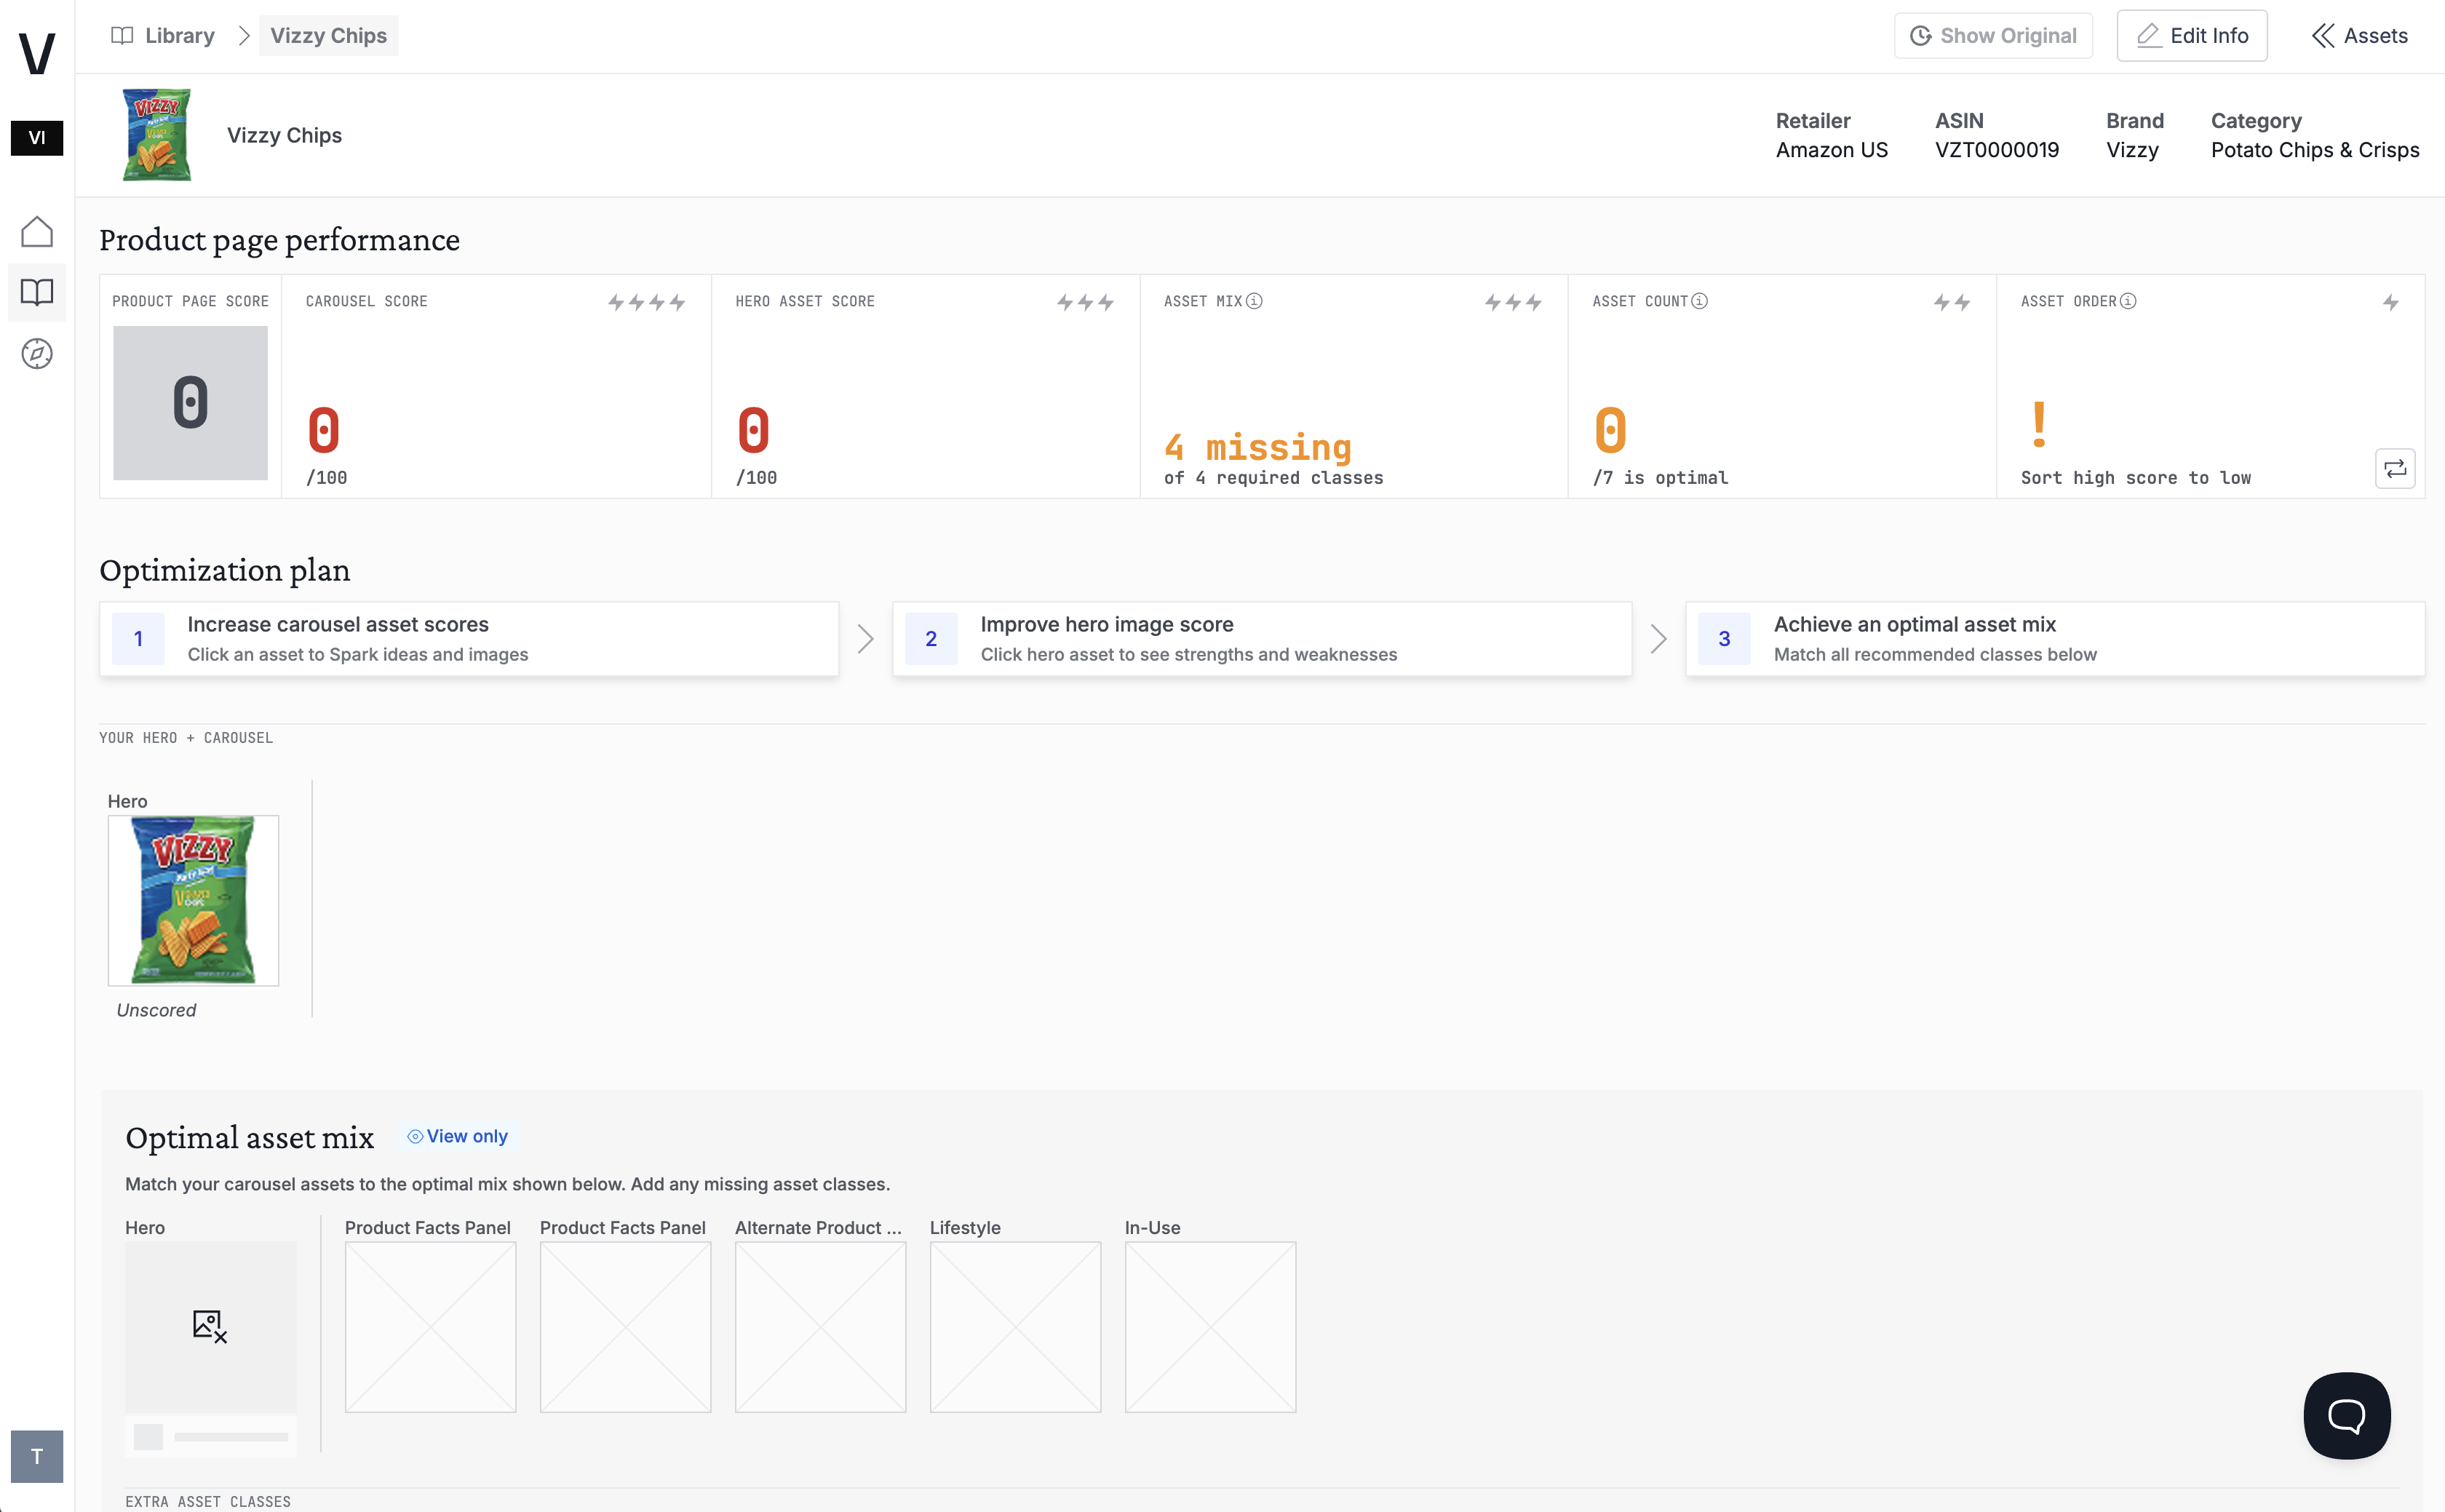Click chevron between plan steps 2 and 3
2445x1512 pixels.
[x=1658, y=639]
